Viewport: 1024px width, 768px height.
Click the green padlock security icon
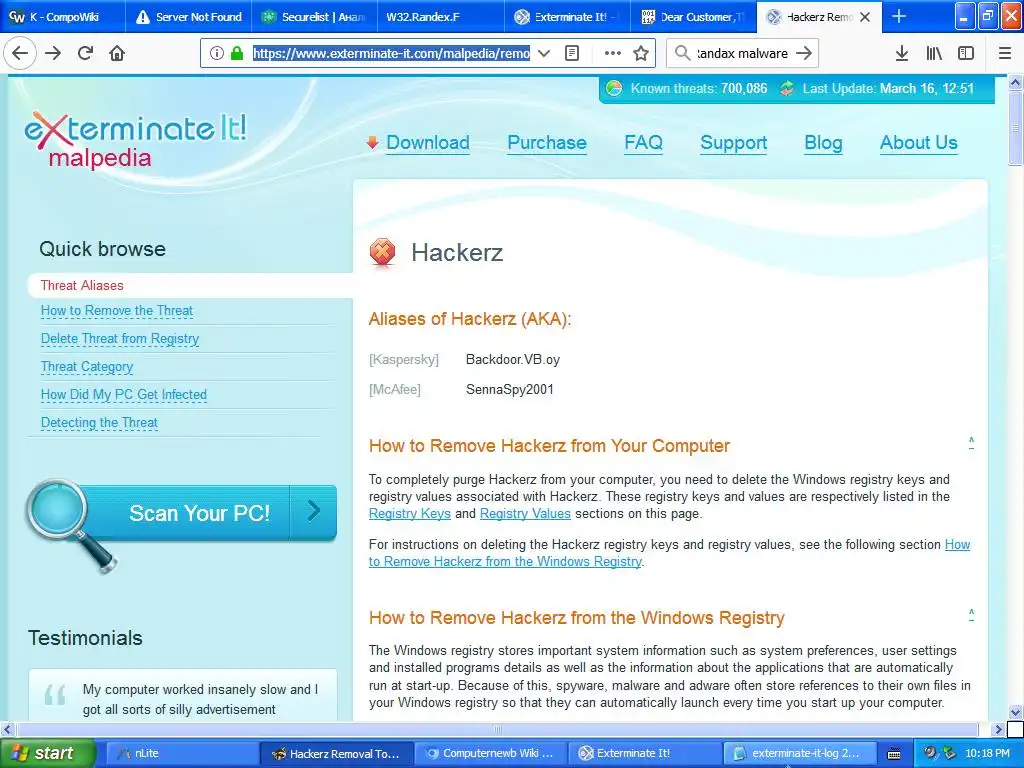(x=237, y=53)
